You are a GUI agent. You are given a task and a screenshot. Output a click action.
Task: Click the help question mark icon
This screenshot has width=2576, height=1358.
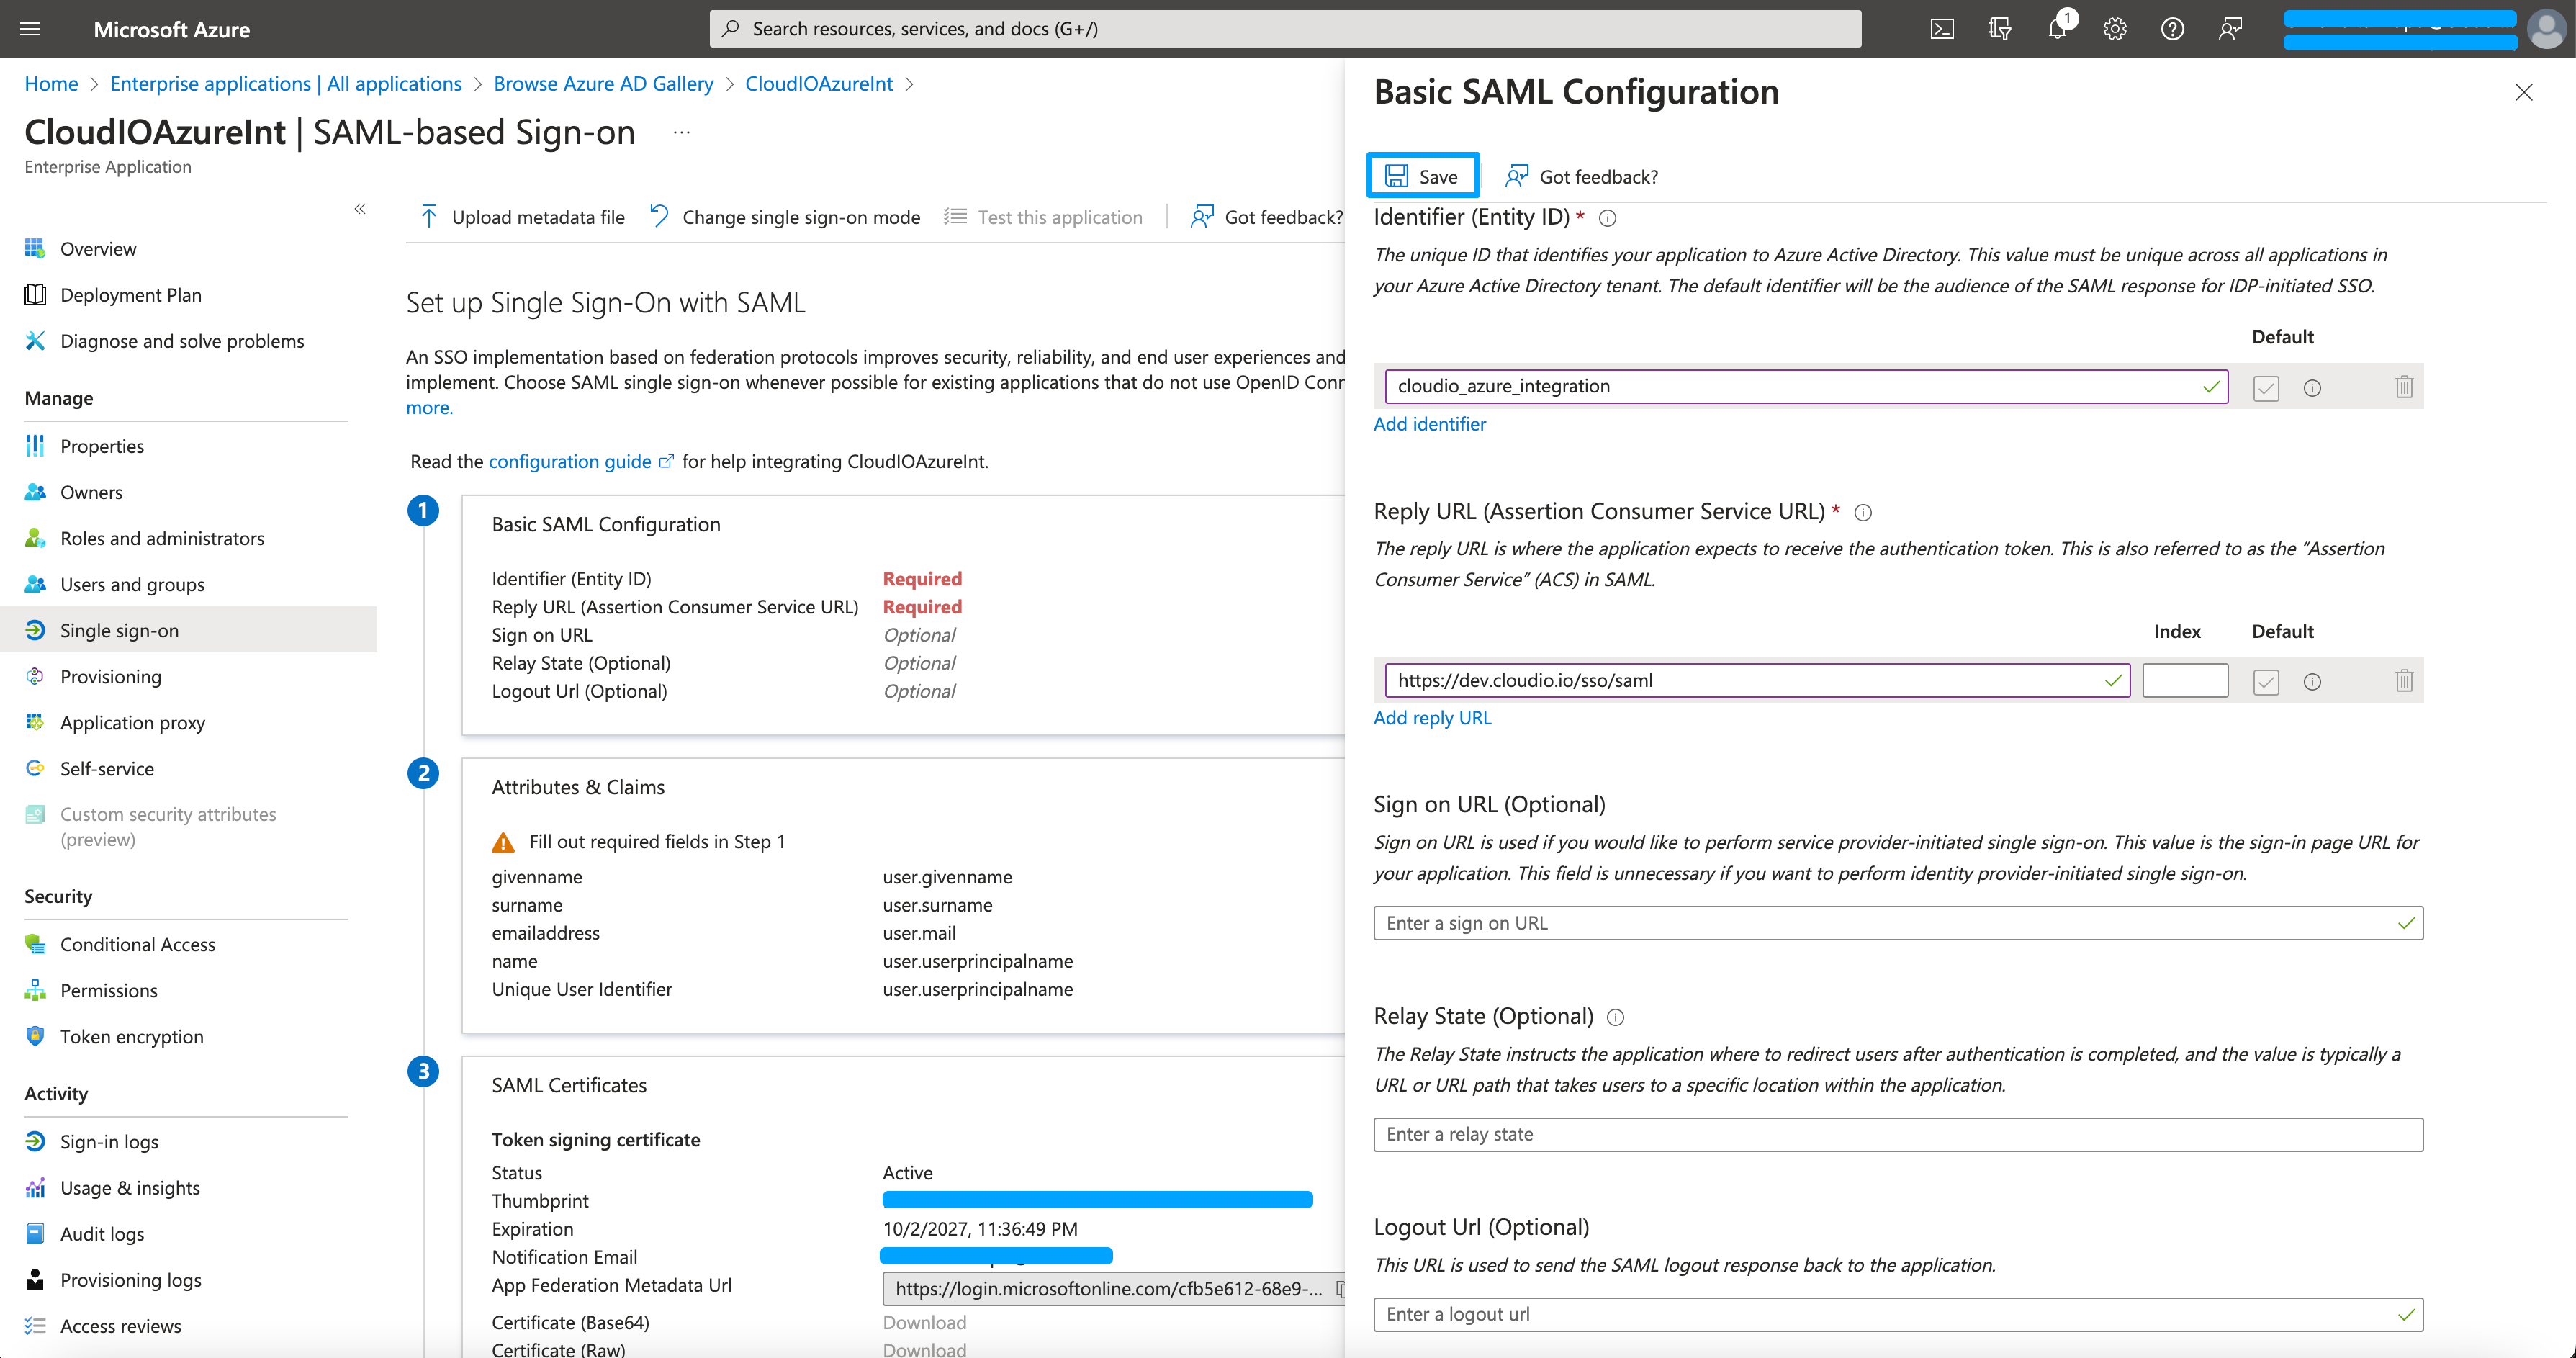(x=2172, y=29)
